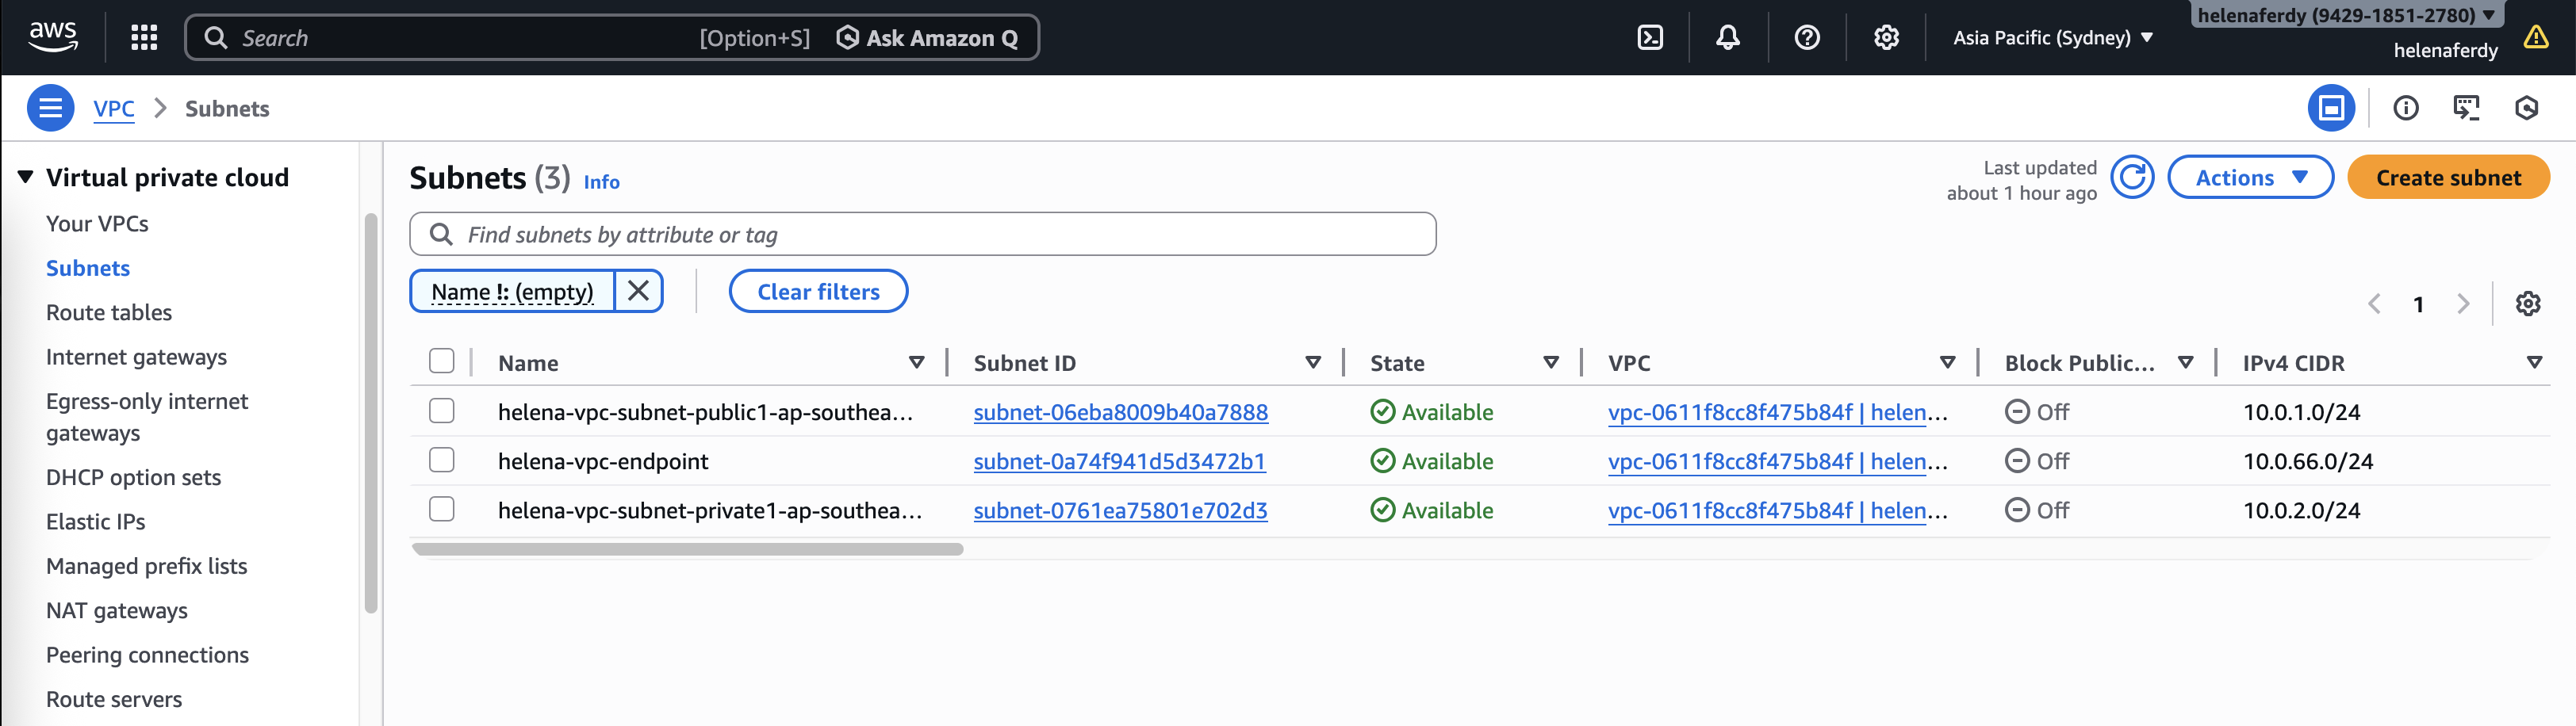The image size is (2576, 726).
Task: Click the horizontal table scrollbar
Action: pyautogui.click(x=687, y=549)
